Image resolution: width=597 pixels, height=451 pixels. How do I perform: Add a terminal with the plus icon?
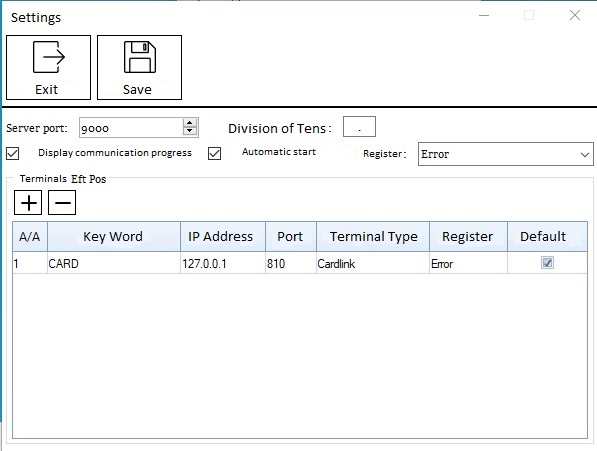(x=28, y=203)
